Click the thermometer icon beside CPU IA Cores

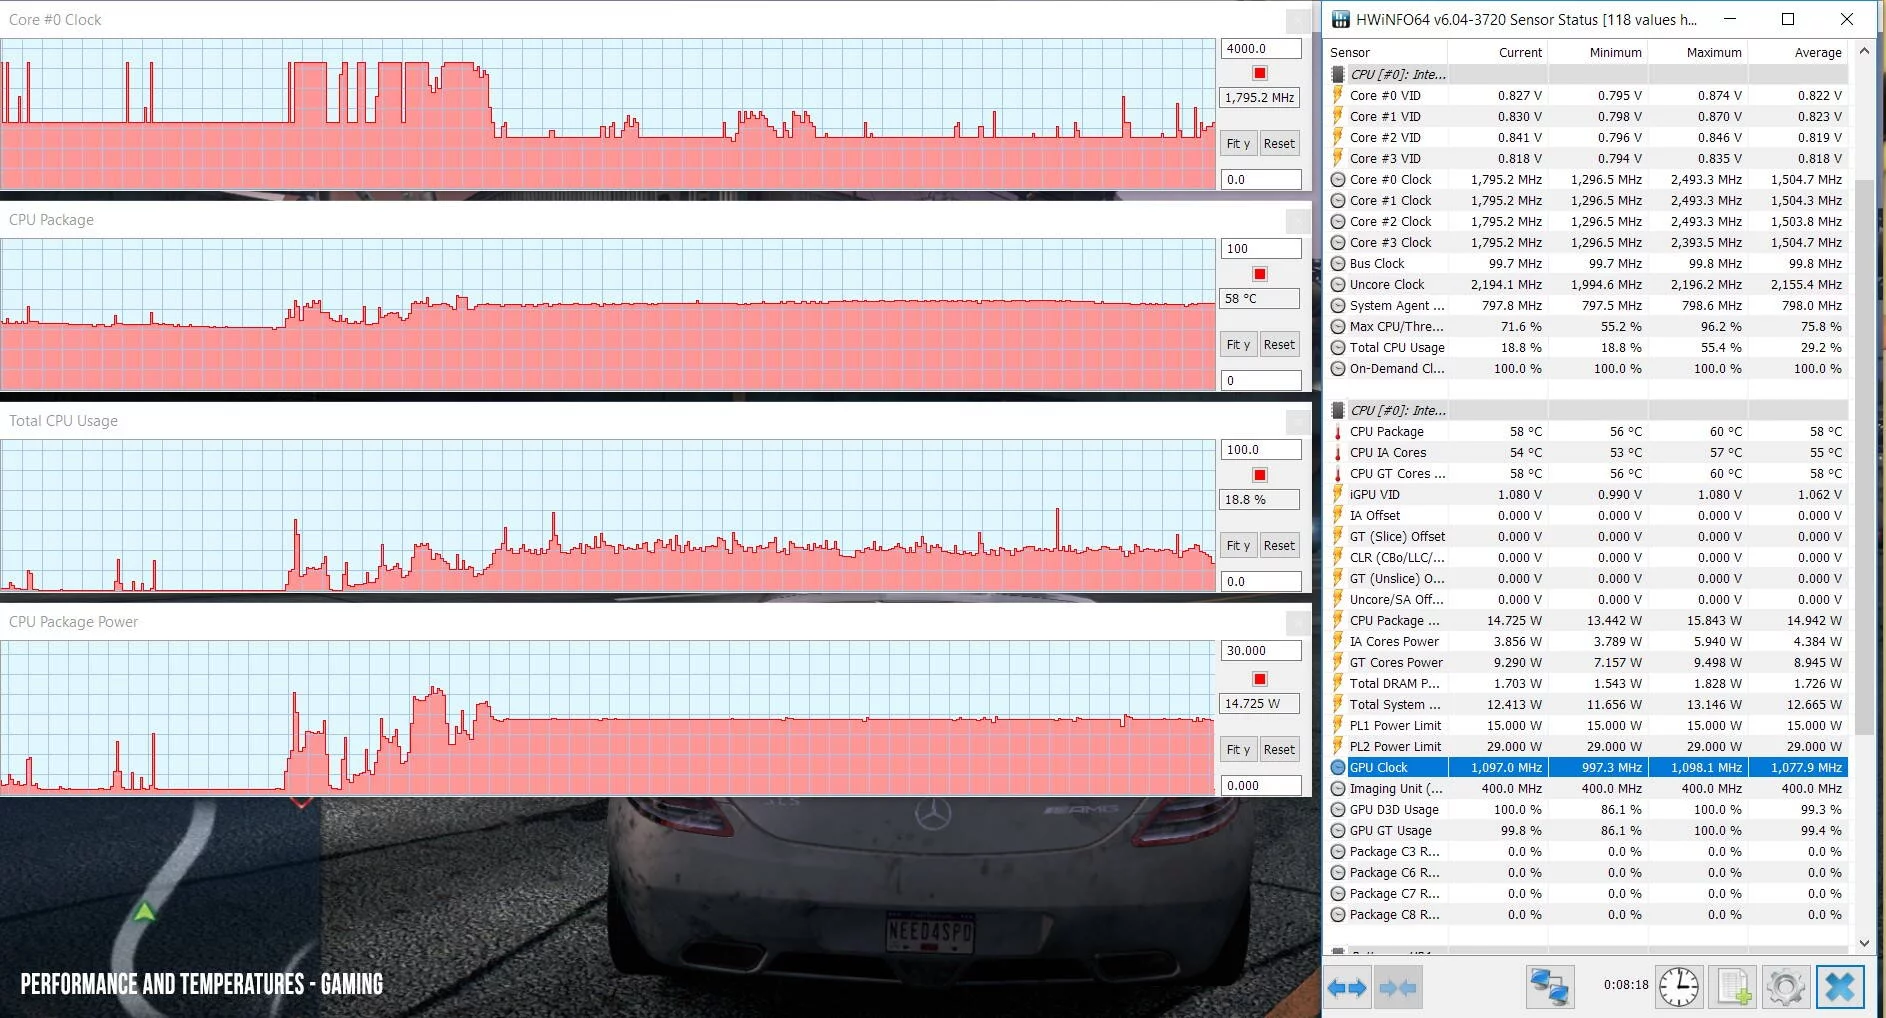point(1338,452)
